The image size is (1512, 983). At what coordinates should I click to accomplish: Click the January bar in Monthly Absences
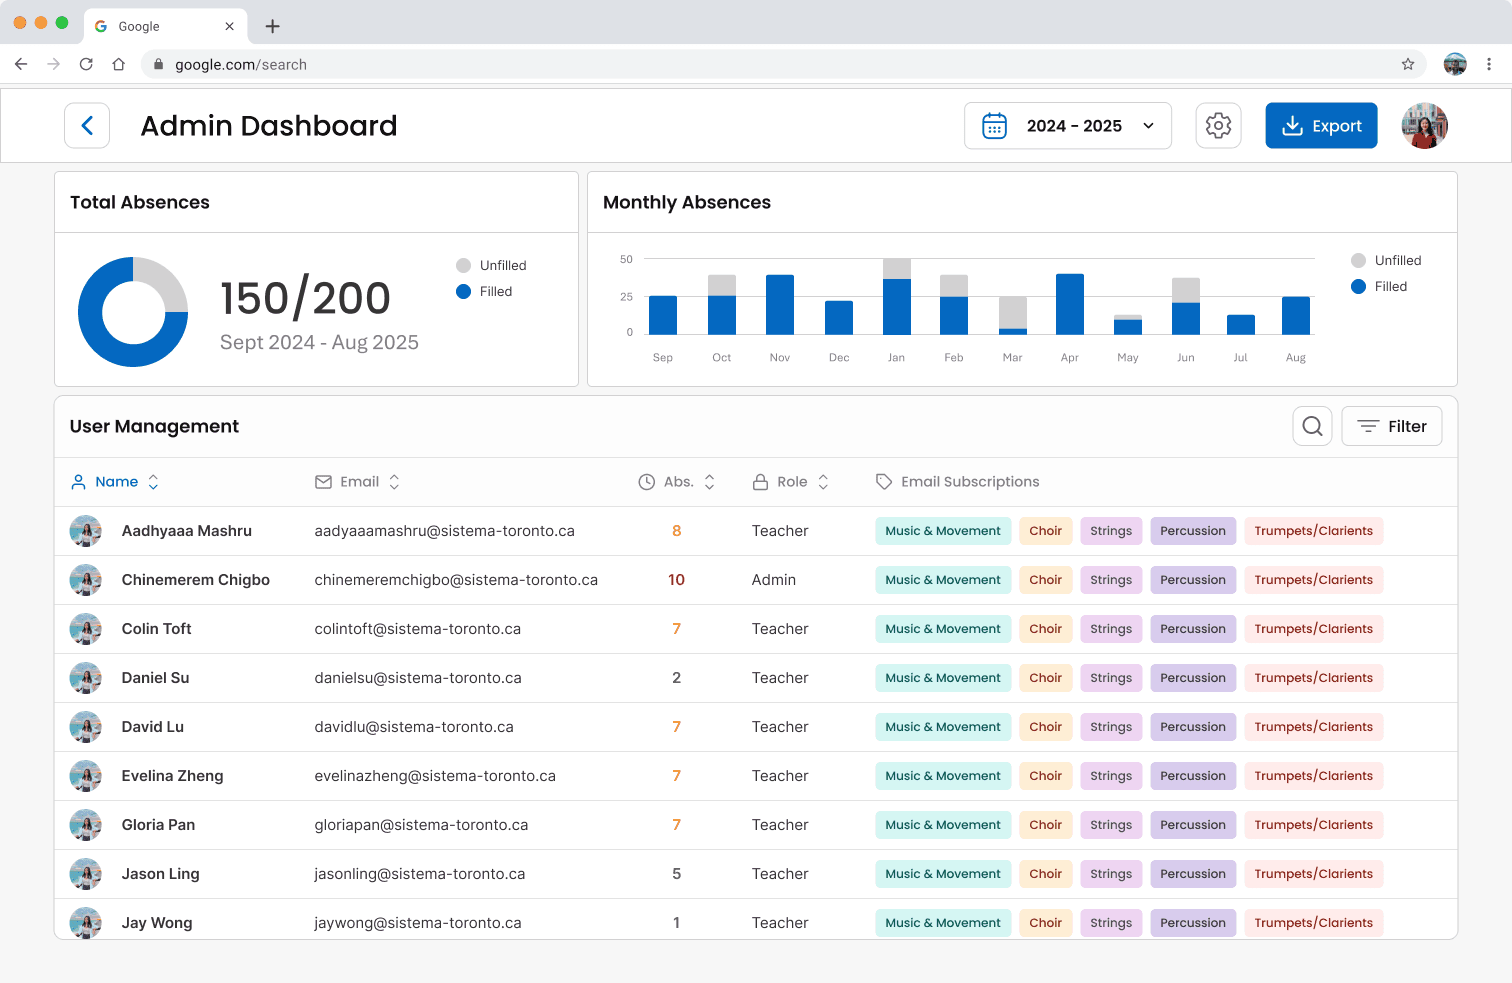coord(897,296)
